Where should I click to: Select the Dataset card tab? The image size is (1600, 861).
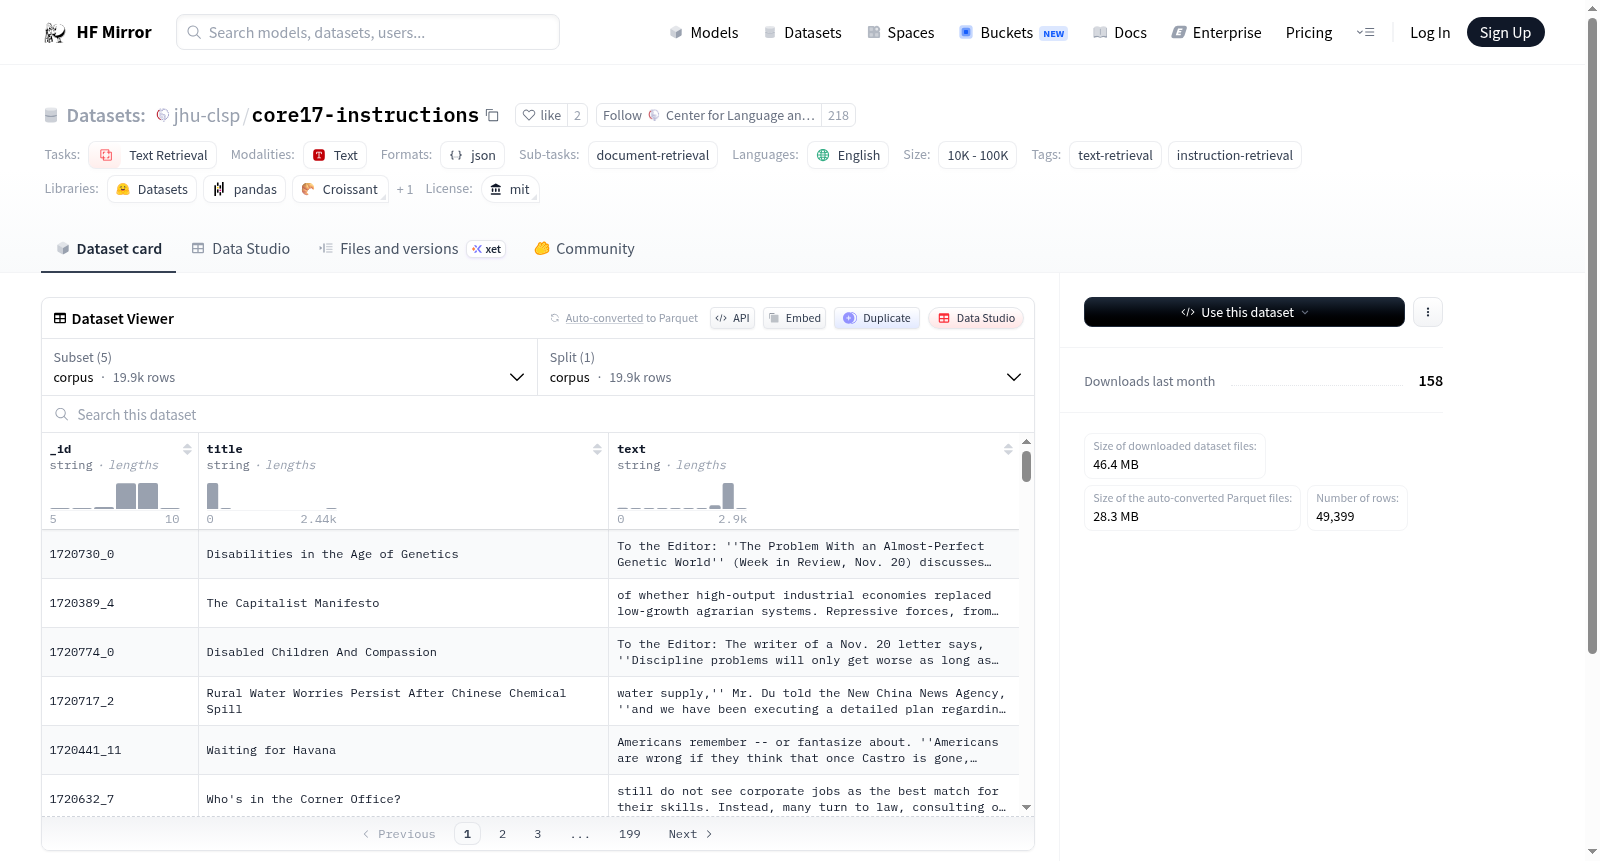(x=109, y=249)
